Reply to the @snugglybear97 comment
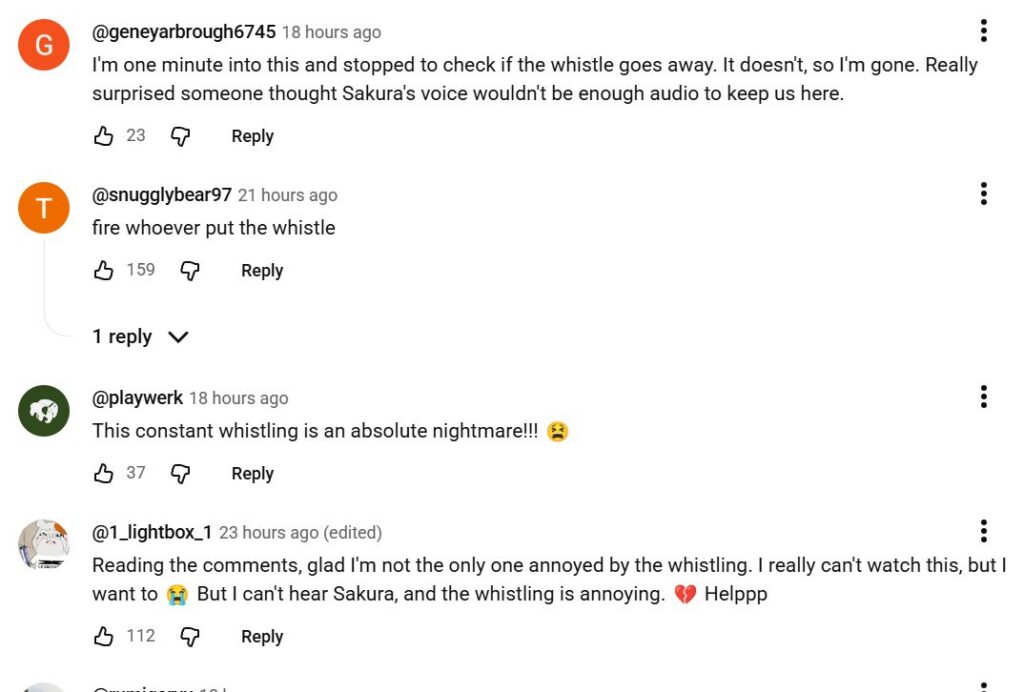This screenshot has height=692, width=1024. 262,270
